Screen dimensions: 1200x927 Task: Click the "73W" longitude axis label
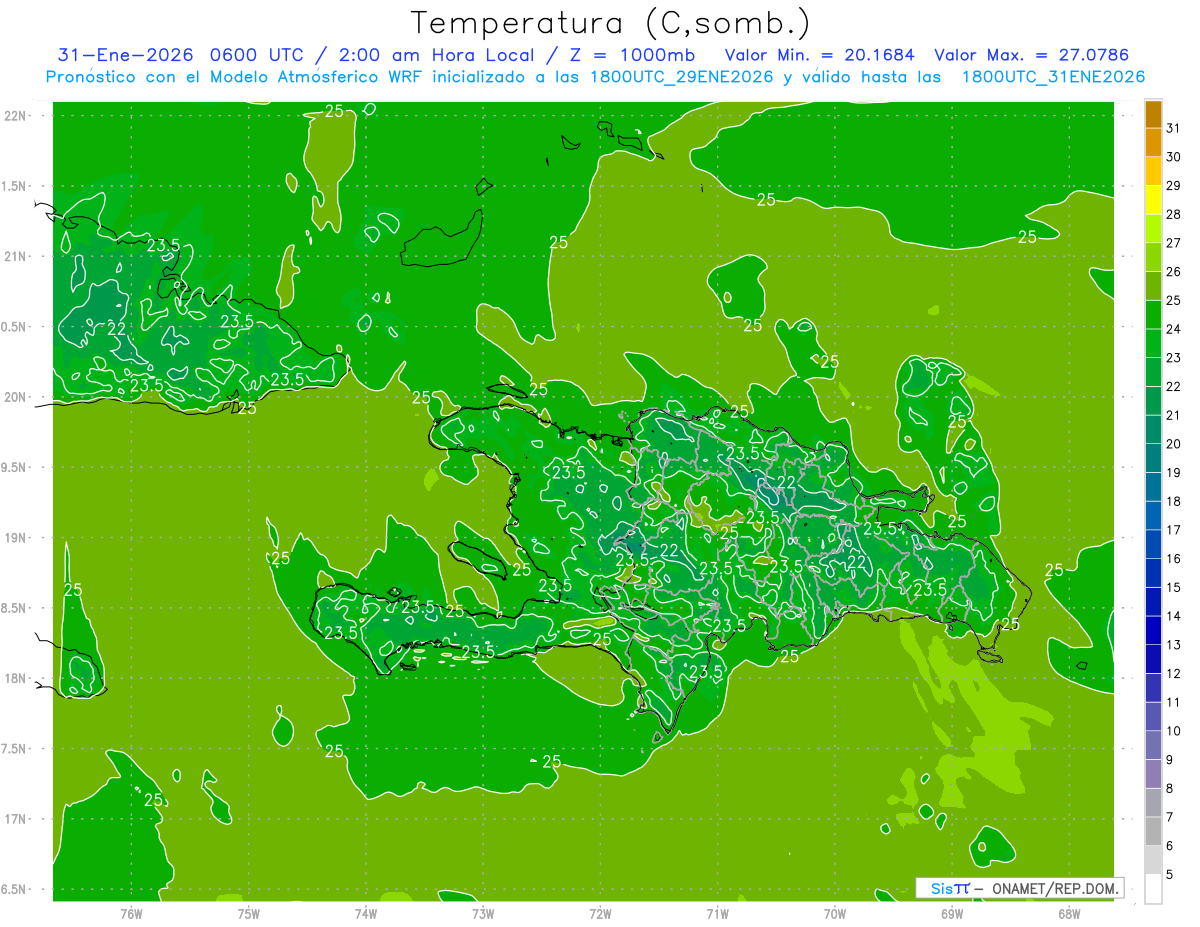[x=483, y=913]
